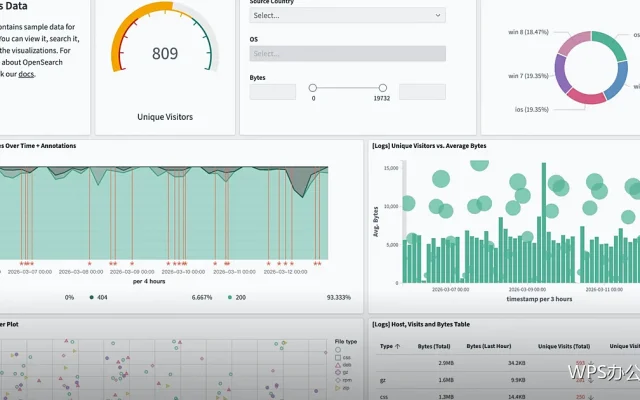Click the Bytes minimum value input box
Image resolution: width=640 pixels, height=400 pixels.
click(273, 92)
